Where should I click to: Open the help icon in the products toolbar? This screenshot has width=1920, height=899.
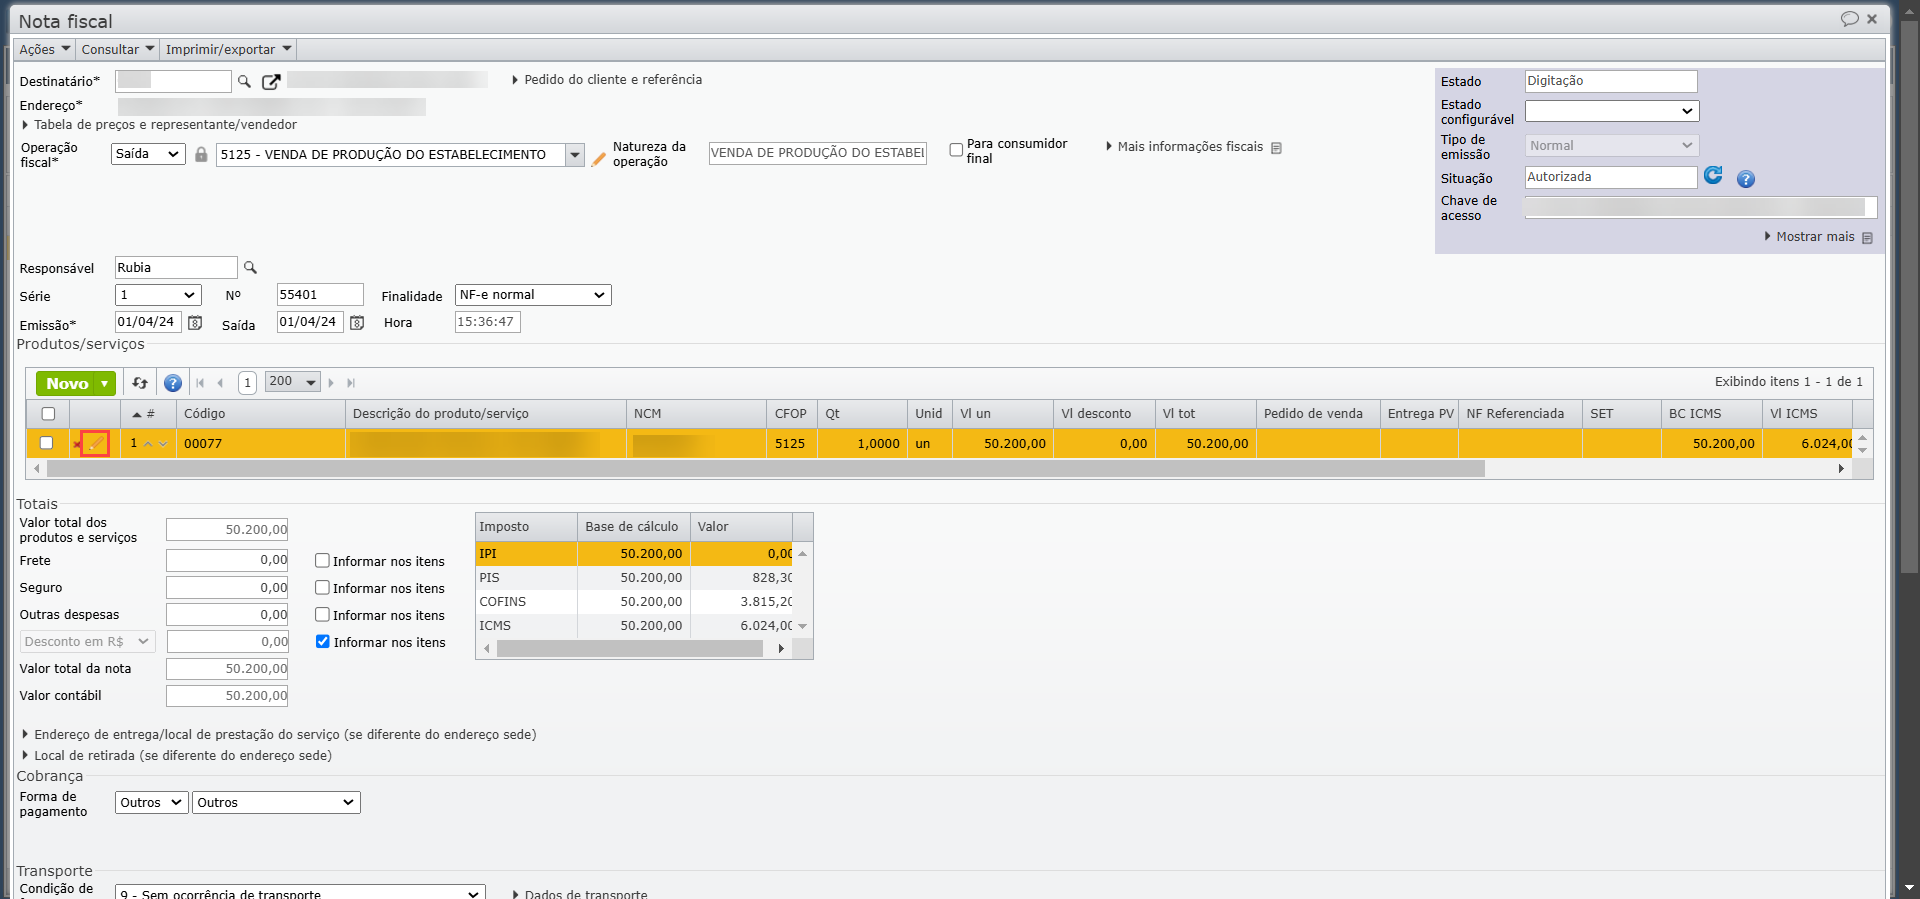pos(173,383)
